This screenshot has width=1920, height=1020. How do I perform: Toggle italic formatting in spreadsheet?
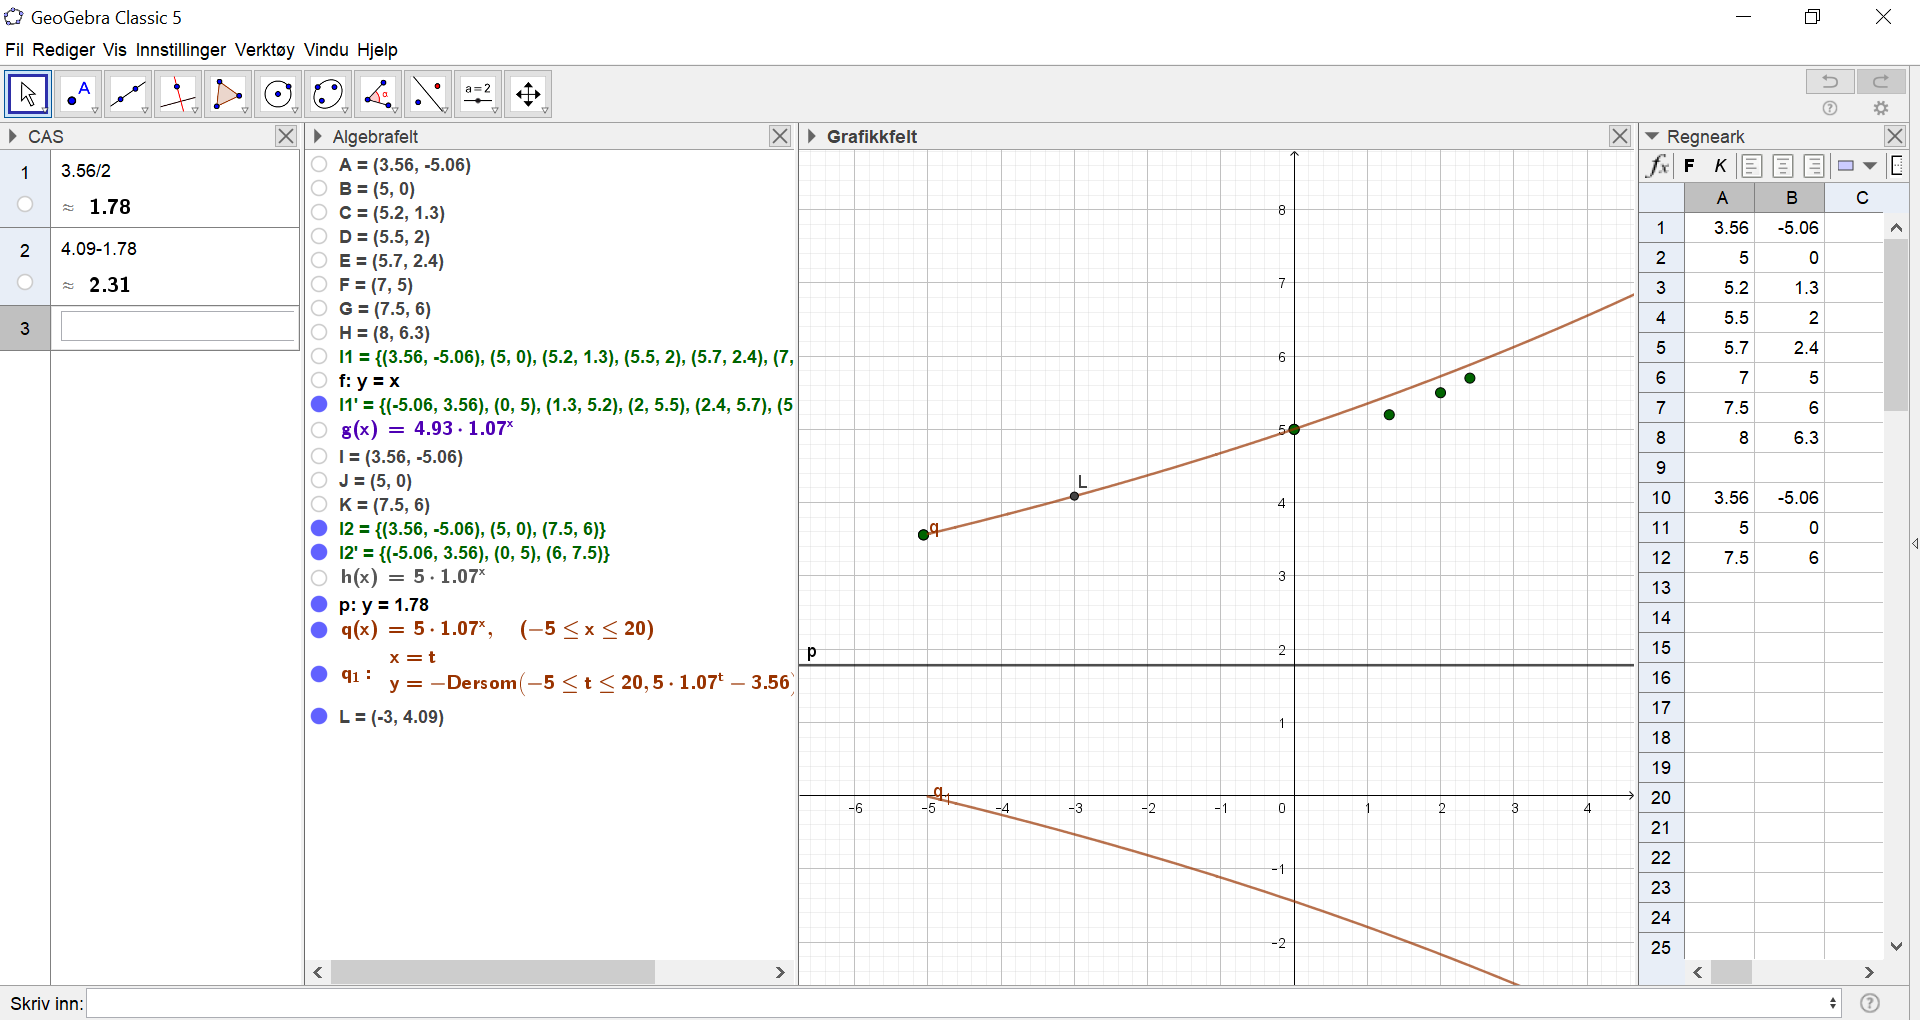click(x=1720, y=166)
